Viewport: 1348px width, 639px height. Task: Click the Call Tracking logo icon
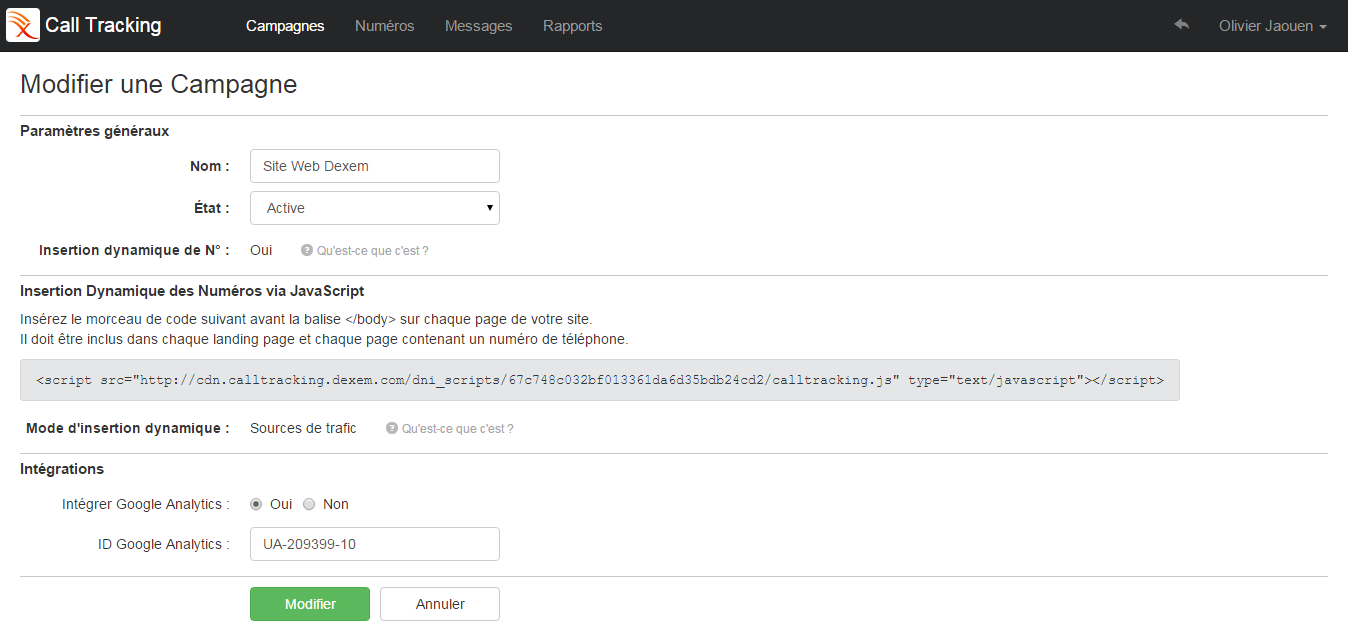[23, 24]
